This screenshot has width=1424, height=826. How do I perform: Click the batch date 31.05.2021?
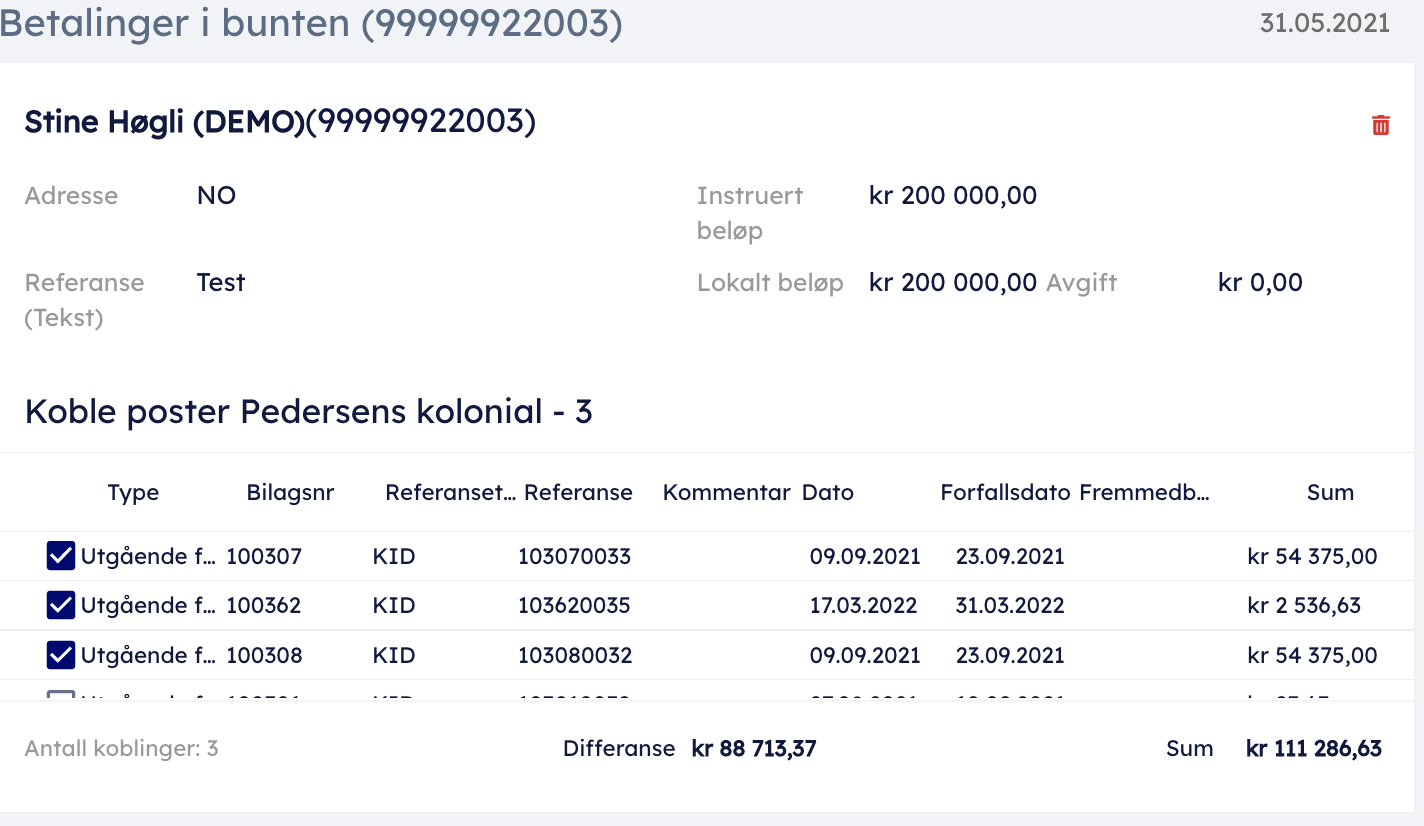click(x=1324, y=23)
